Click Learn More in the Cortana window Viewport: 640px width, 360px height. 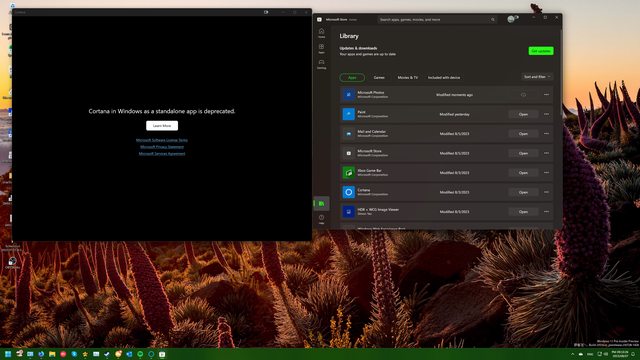[x=162, y=126]
